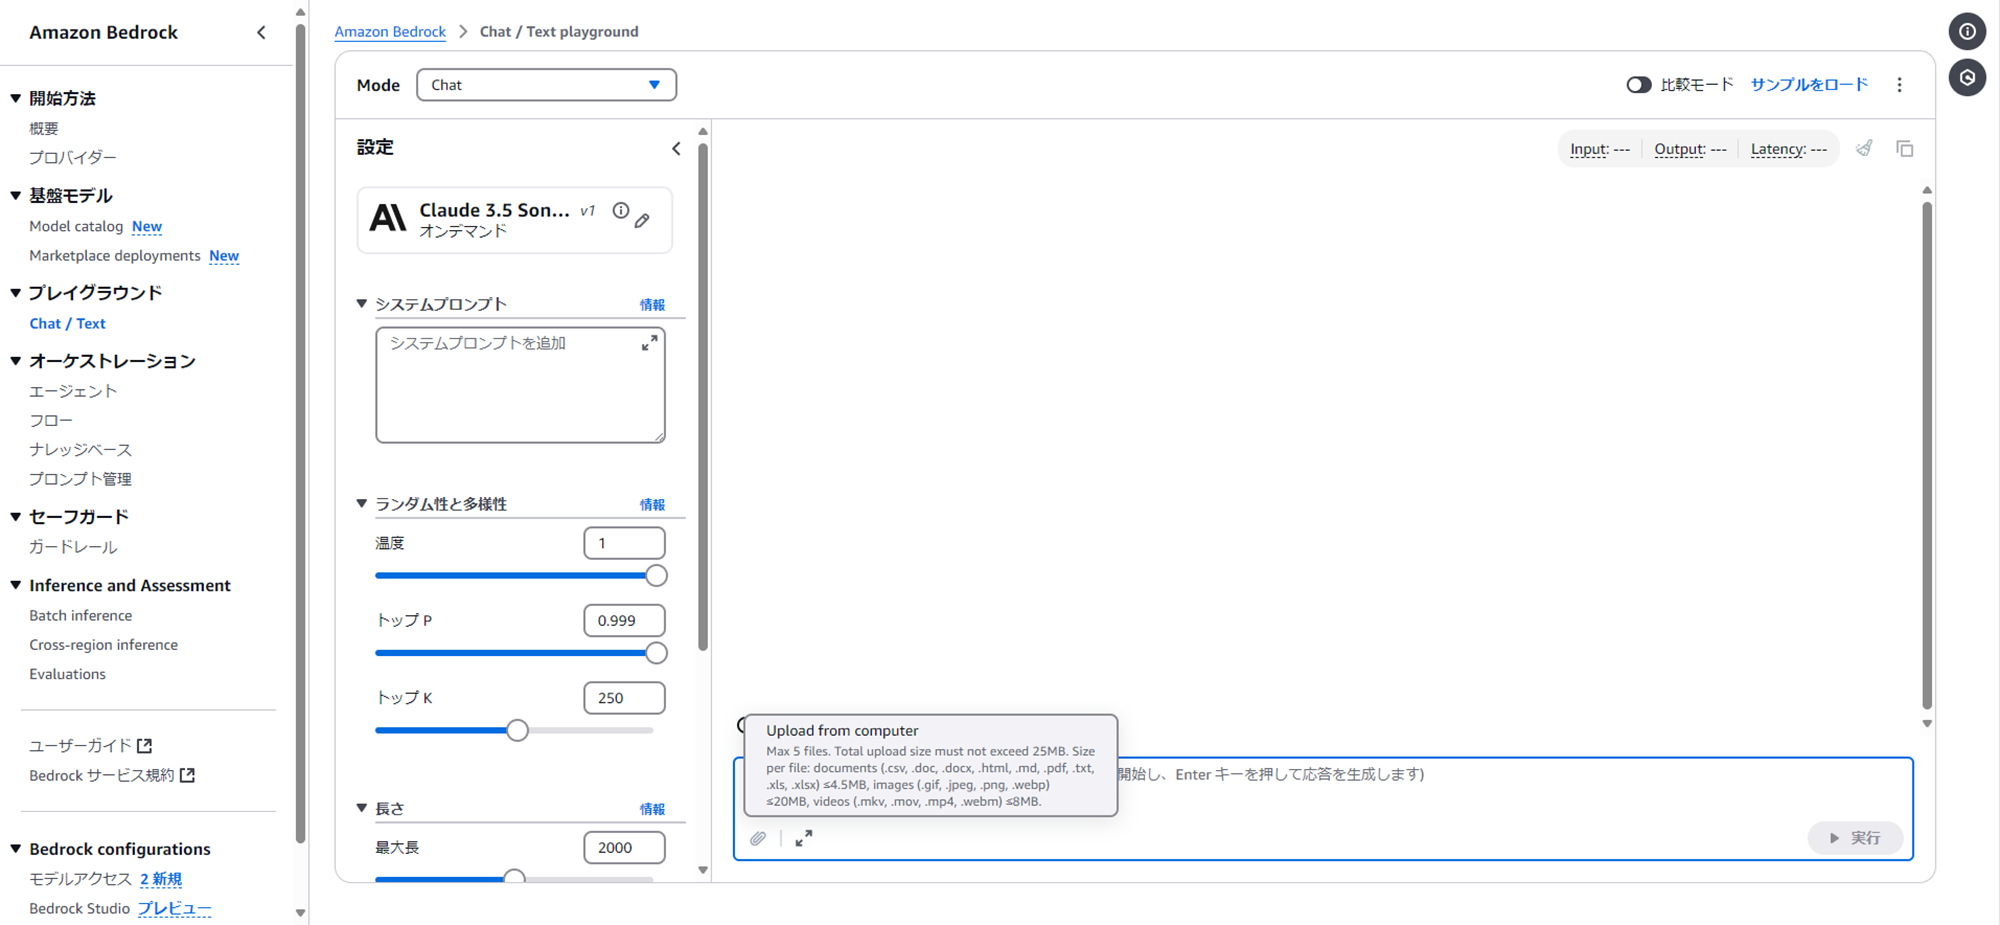Expand the chat prompt input box

tap(804, 838)
